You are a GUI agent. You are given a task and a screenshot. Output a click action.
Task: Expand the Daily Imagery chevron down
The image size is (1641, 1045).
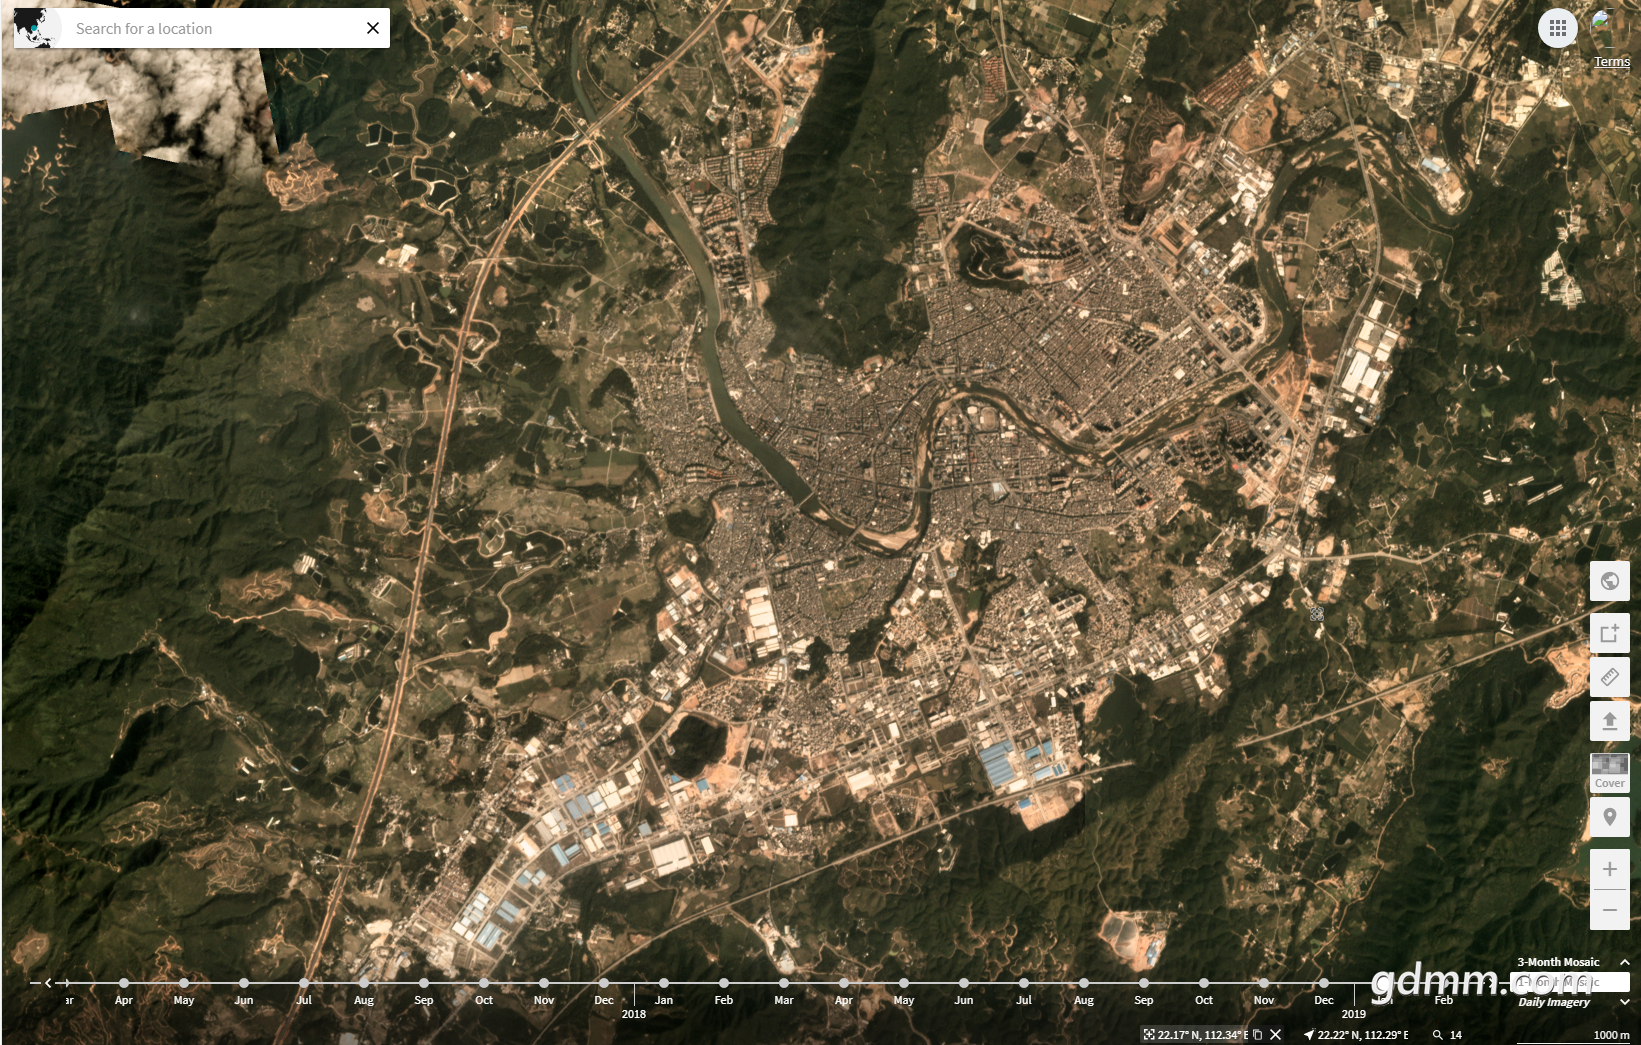(1625, 1002)
